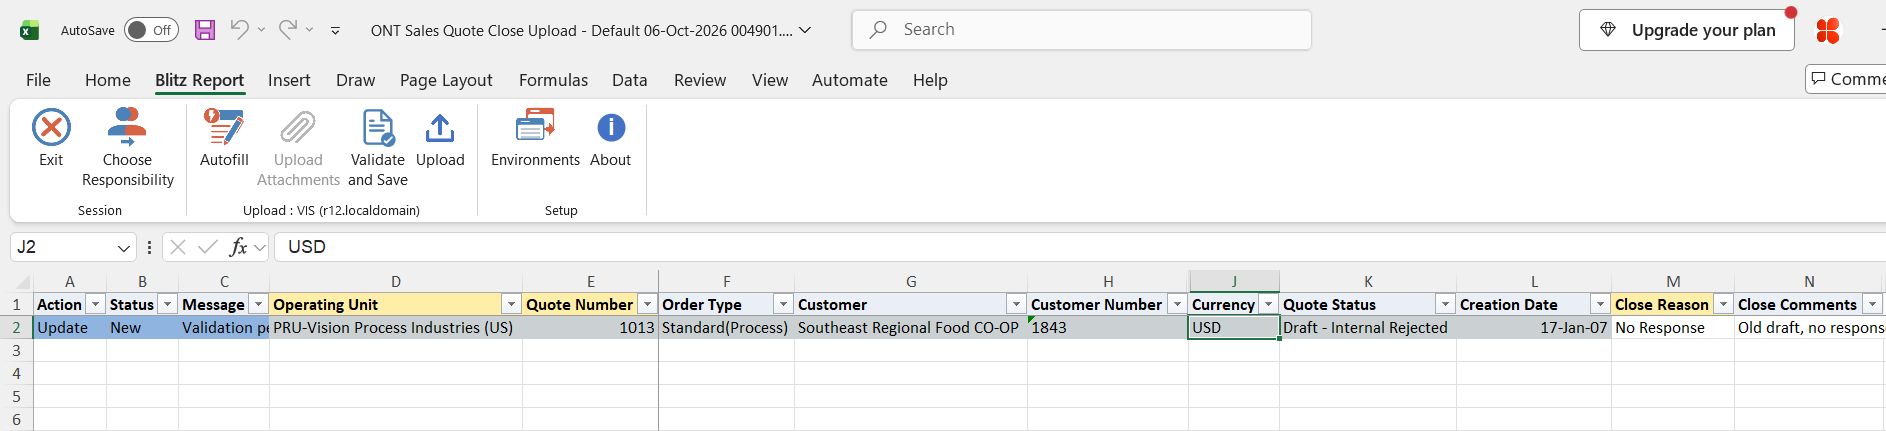Click in the Search box

pos(1081,30)
